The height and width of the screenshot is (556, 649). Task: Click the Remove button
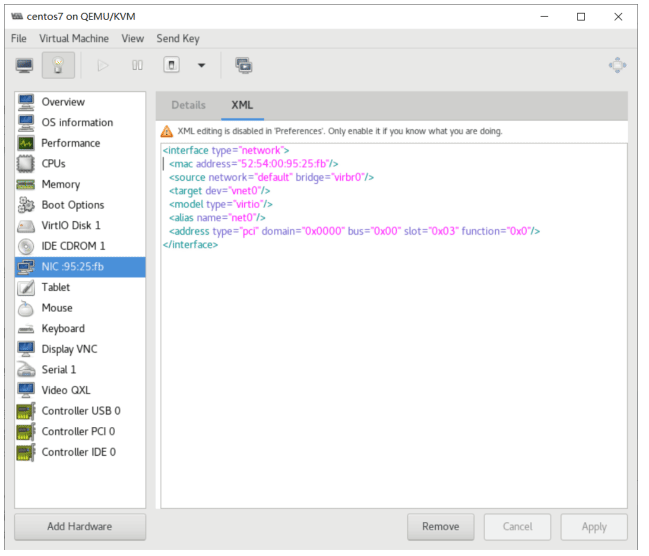[440, 527]
